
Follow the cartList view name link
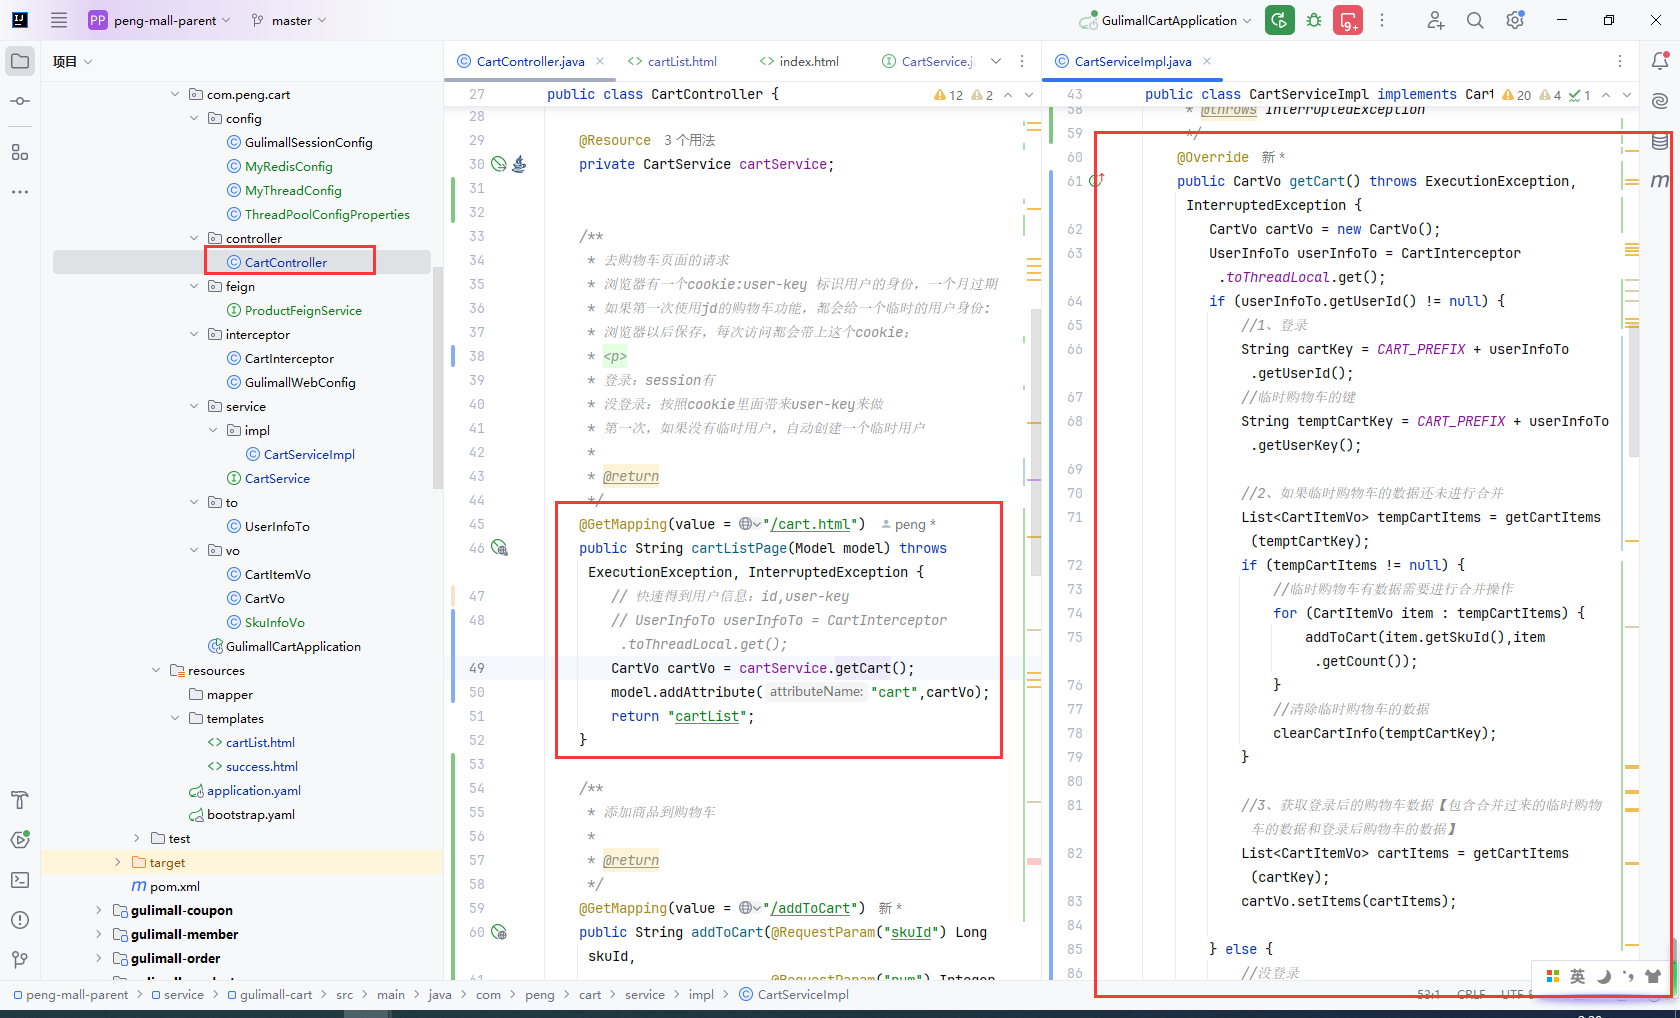[x=707, y=716]
